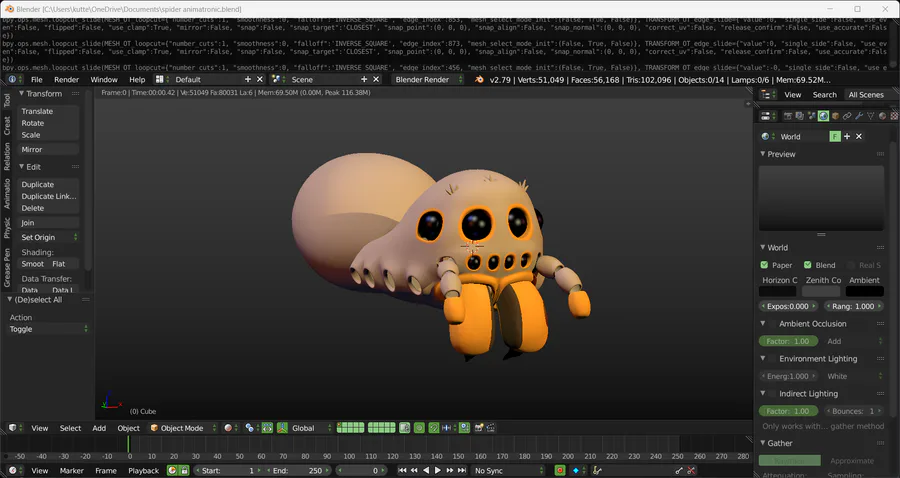The image size is (900, 478).
Task: Click the Smooth shading button
Action: pos(33,264)
